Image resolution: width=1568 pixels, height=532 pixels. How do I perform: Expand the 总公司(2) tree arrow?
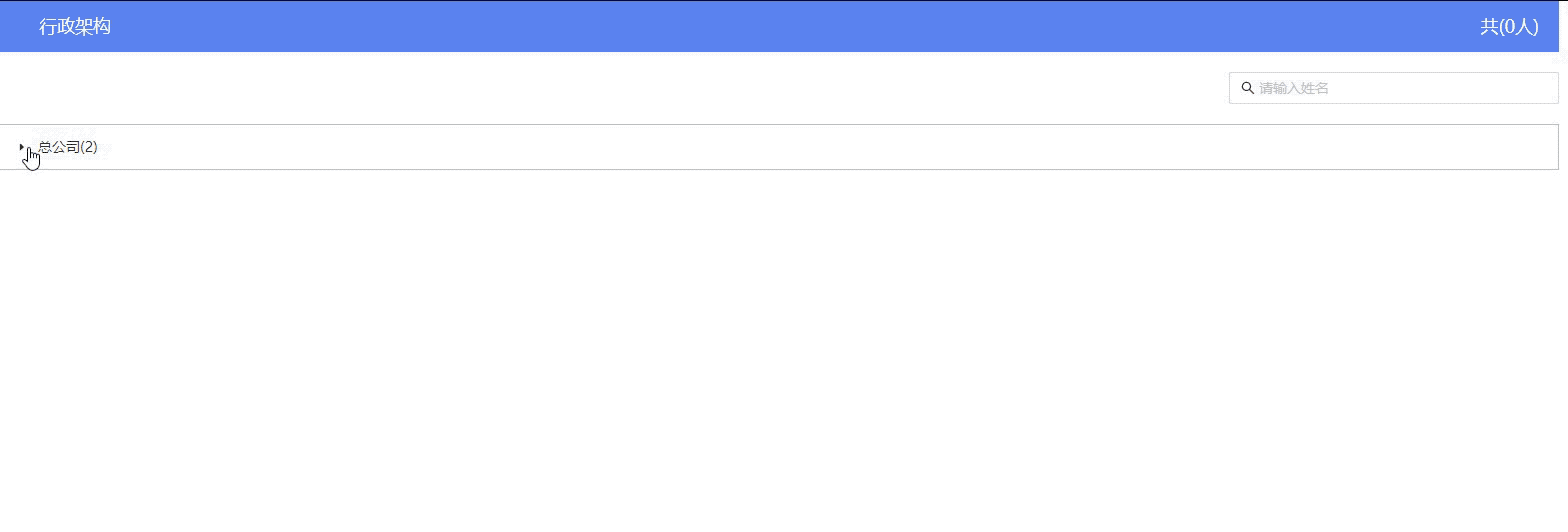22,147
